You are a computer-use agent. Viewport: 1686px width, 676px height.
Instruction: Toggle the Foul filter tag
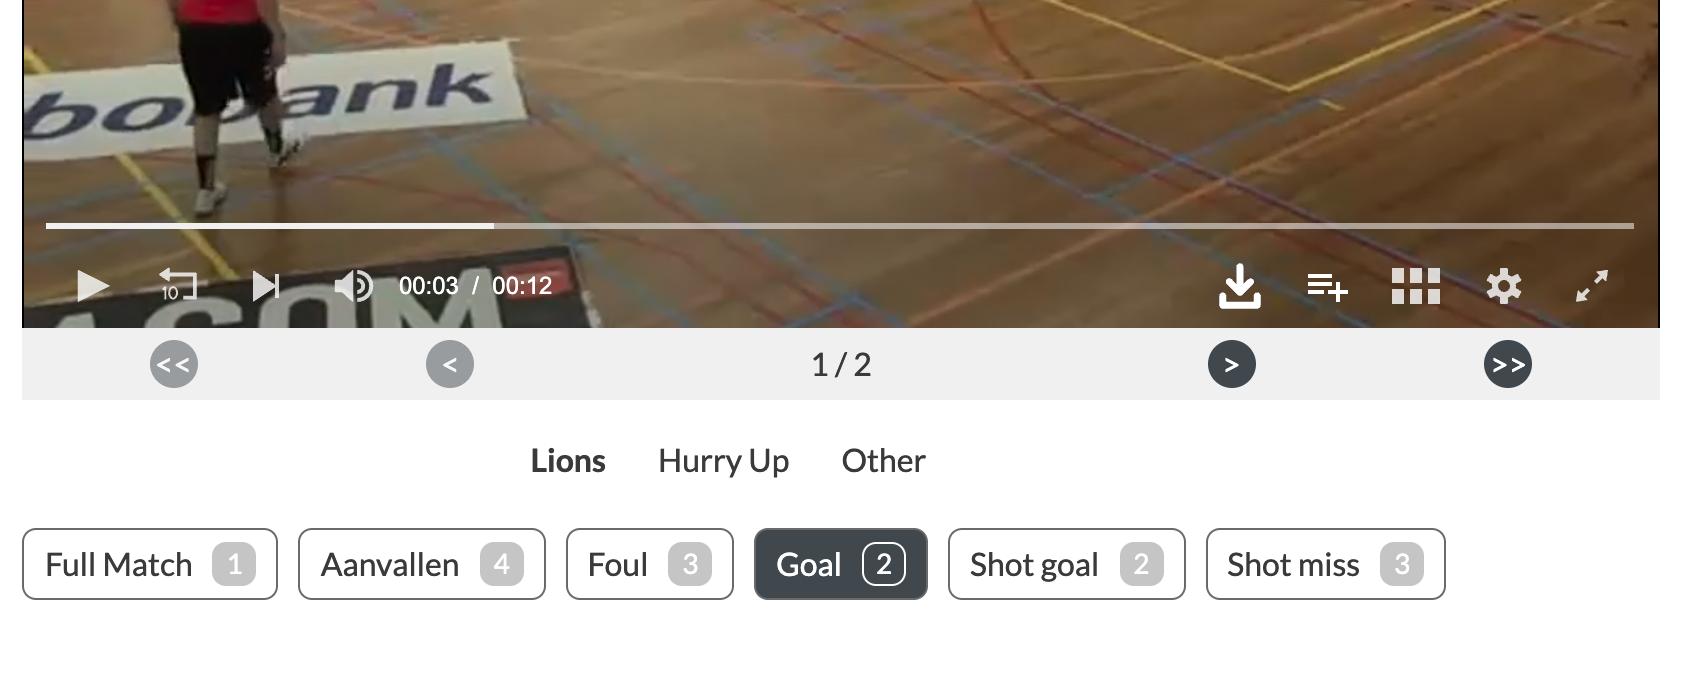650,564
